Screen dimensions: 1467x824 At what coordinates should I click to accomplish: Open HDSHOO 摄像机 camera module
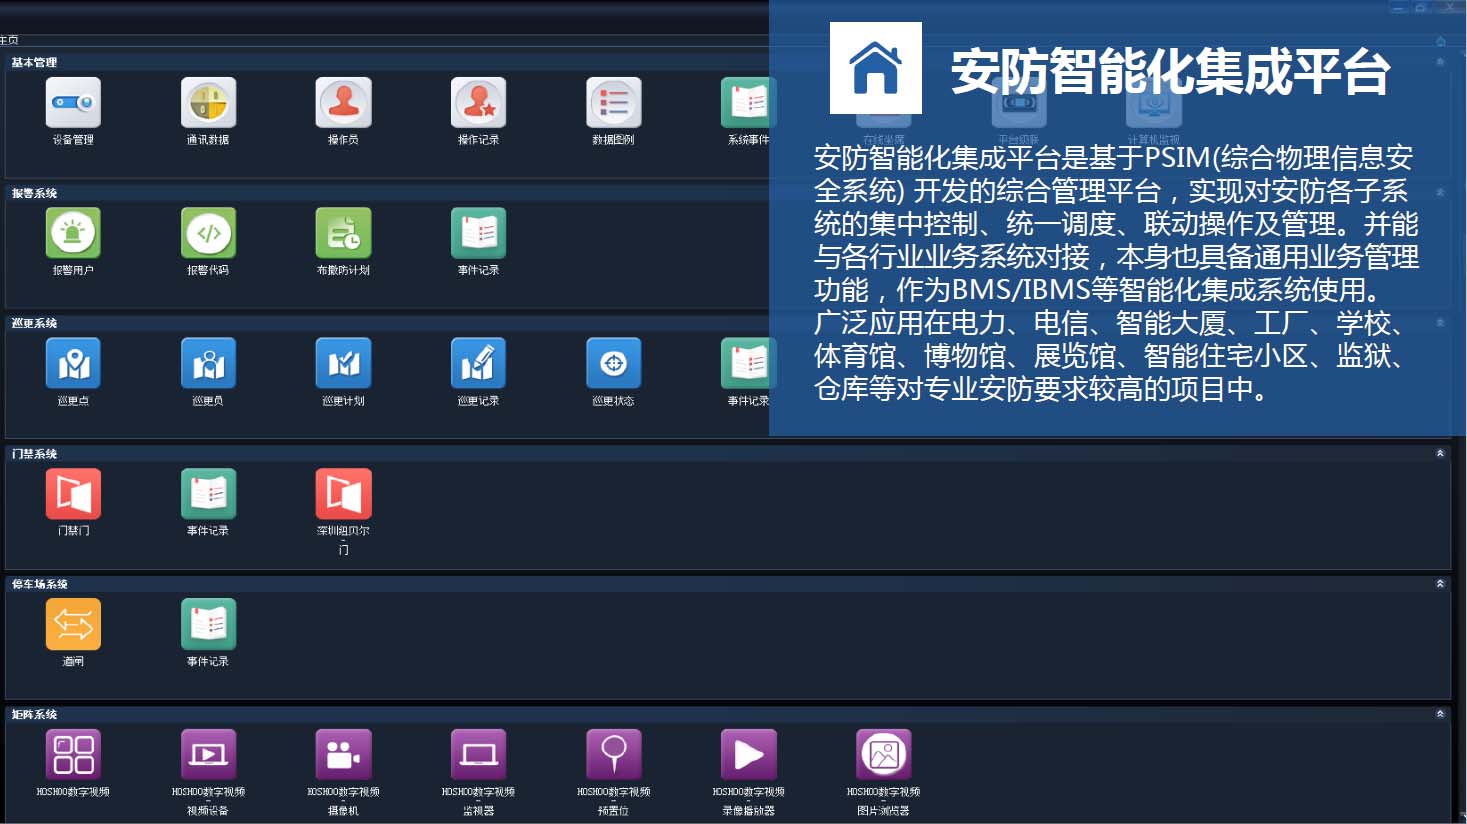click(343, 755)
